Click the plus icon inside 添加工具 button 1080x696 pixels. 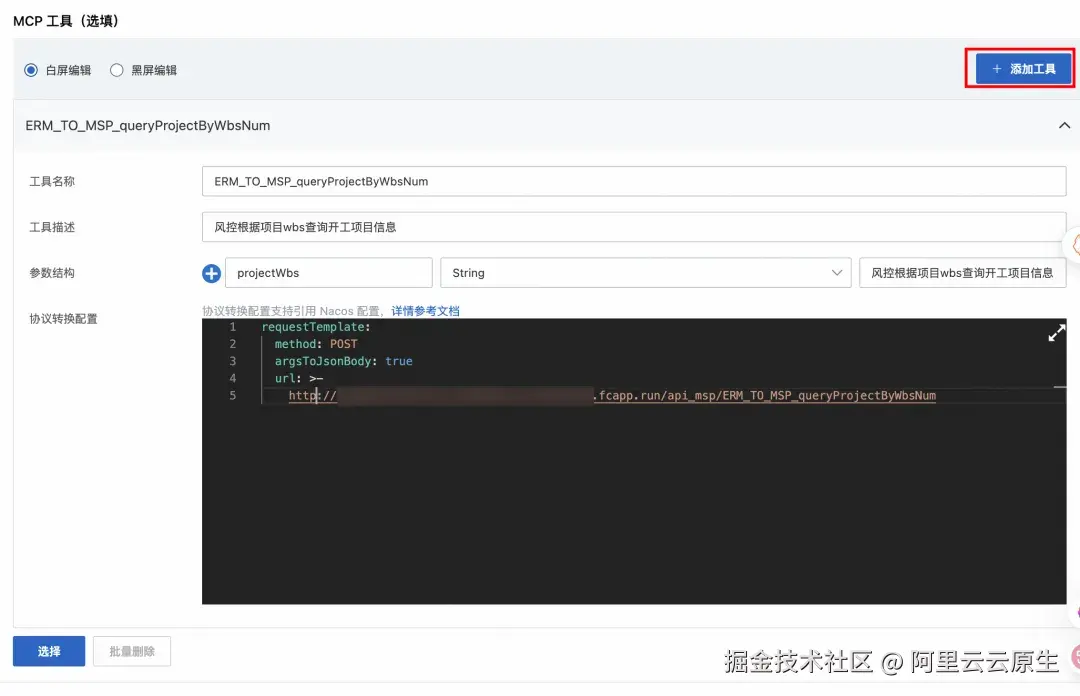[995, 68]
